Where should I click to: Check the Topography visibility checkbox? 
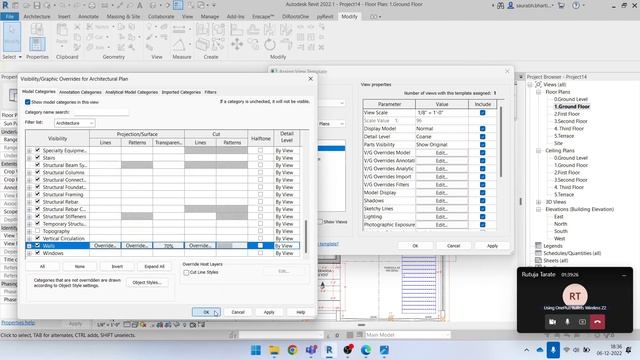tap(38, 231)
